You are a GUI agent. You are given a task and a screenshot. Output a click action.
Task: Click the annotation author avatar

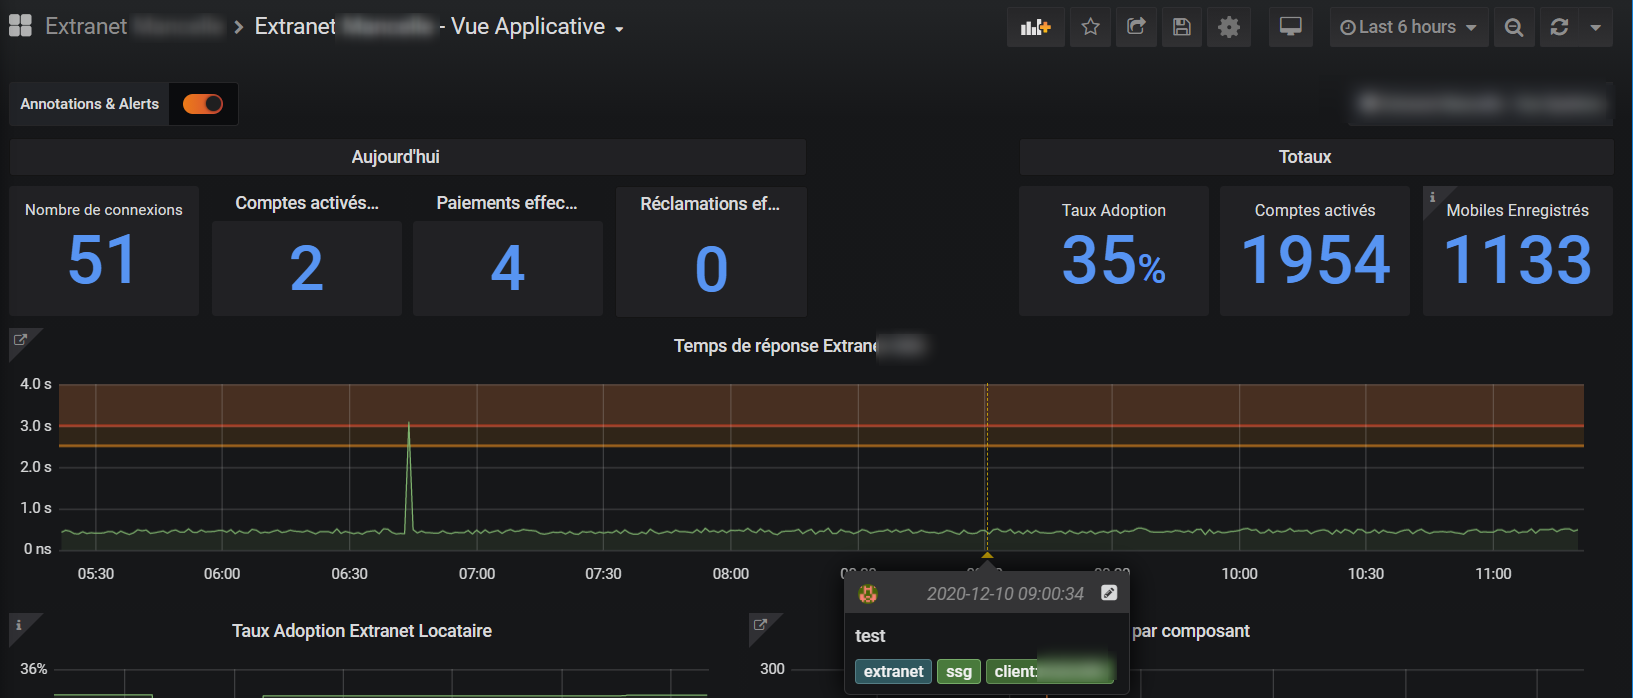[868, 594]
